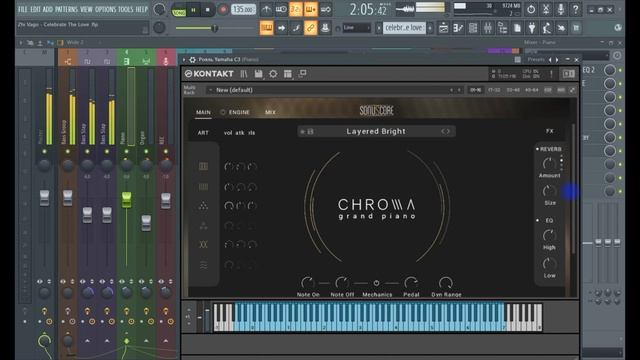
Task: Click the FX button in Chroma
Action: [x=550, y=131]
